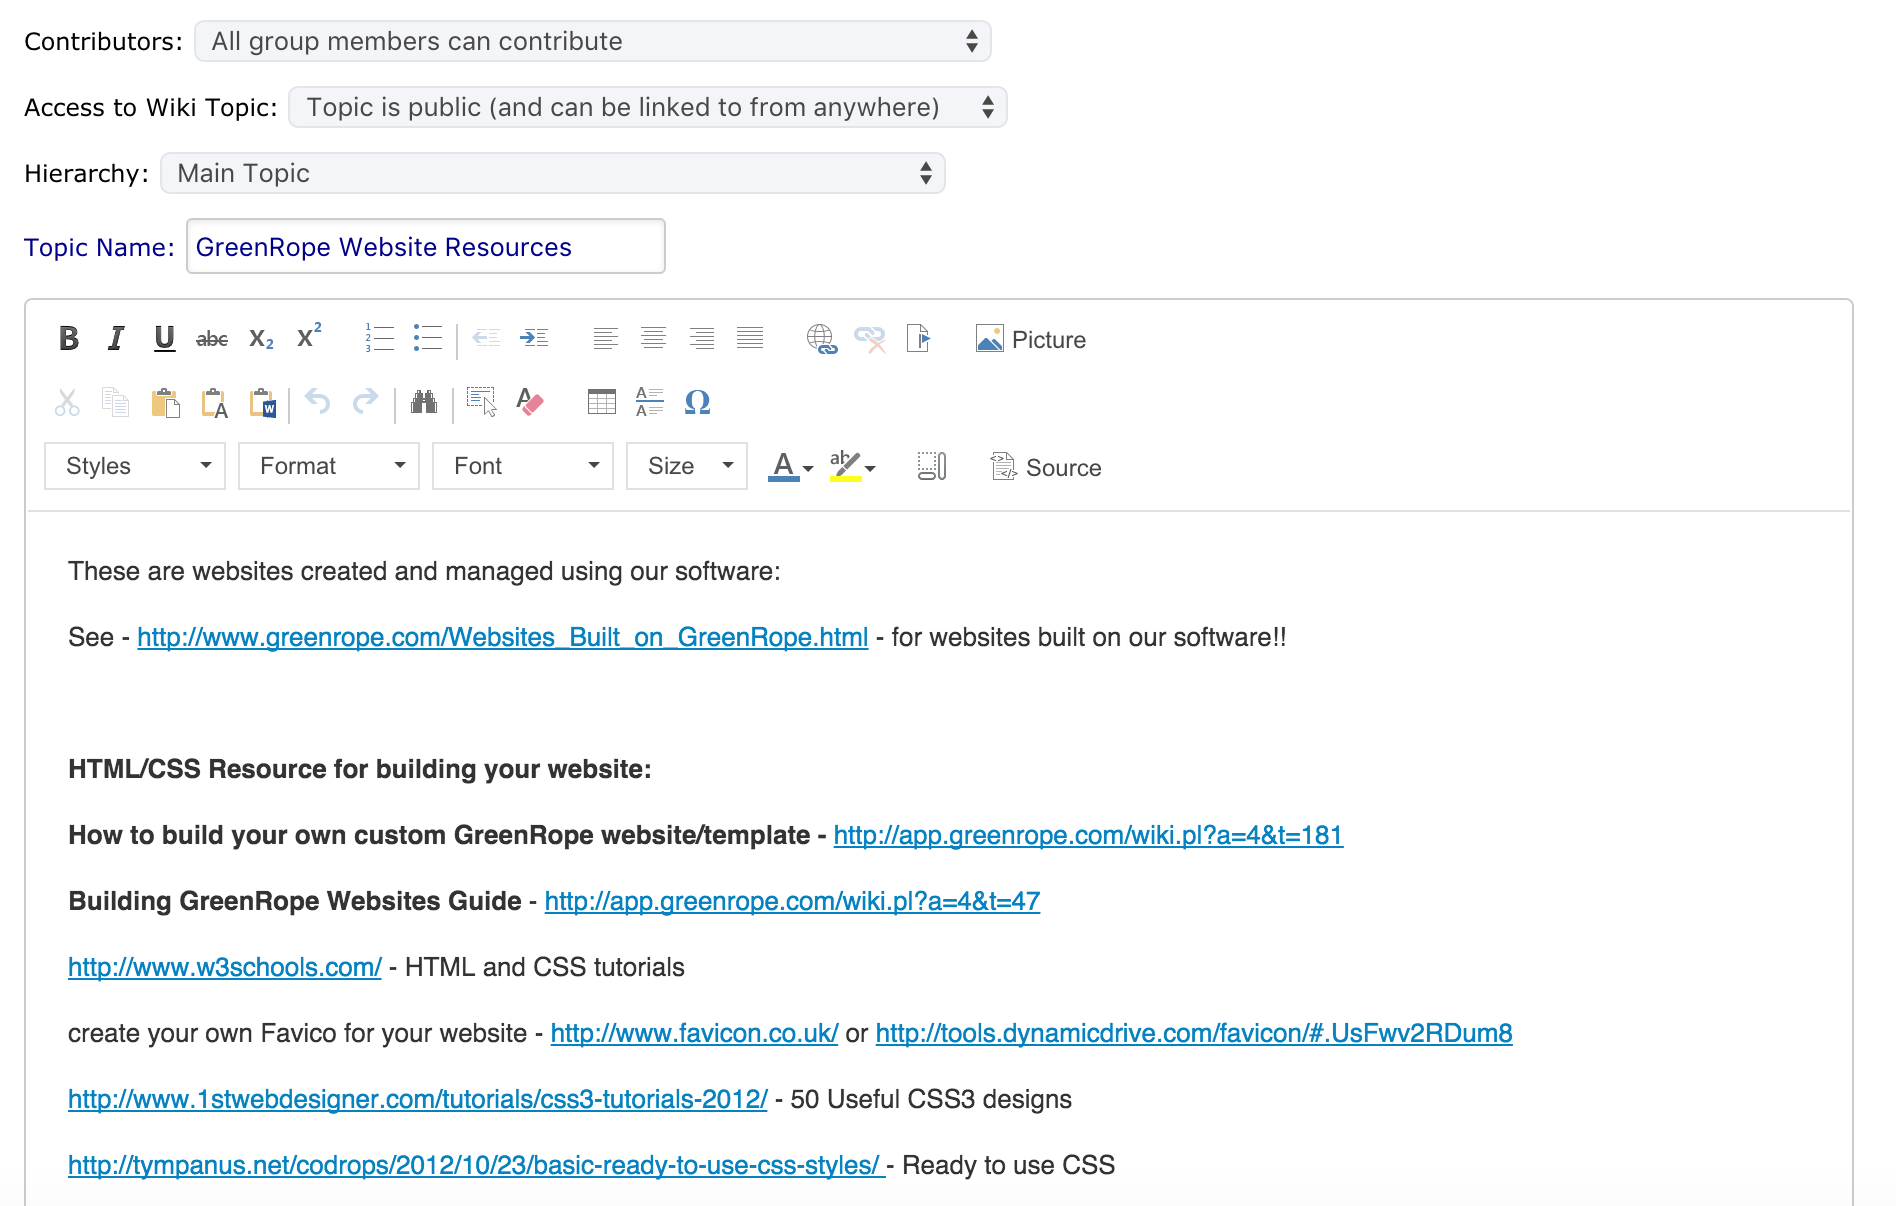Open the Access to Wiki Topic dropdown
The width and height of the screenshot is (1896, 1206).
pyautogui.click(x=648, y=107)
